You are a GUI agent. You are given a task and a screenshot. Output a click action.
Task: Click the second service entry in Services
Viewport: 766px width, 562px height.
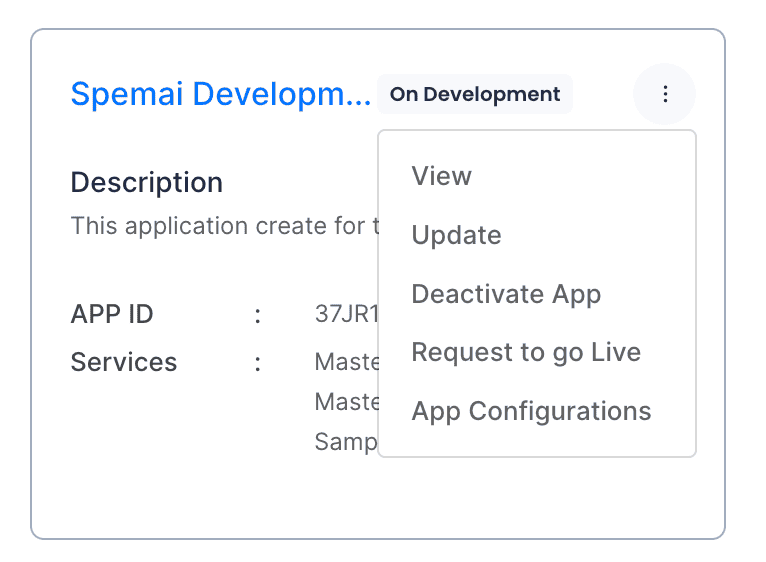[x=346, y=401]
